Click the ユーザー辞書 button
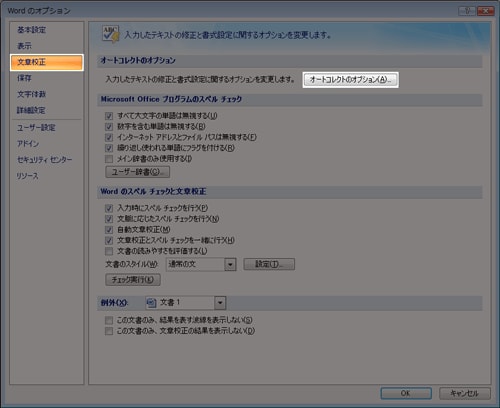 point(138,172)
